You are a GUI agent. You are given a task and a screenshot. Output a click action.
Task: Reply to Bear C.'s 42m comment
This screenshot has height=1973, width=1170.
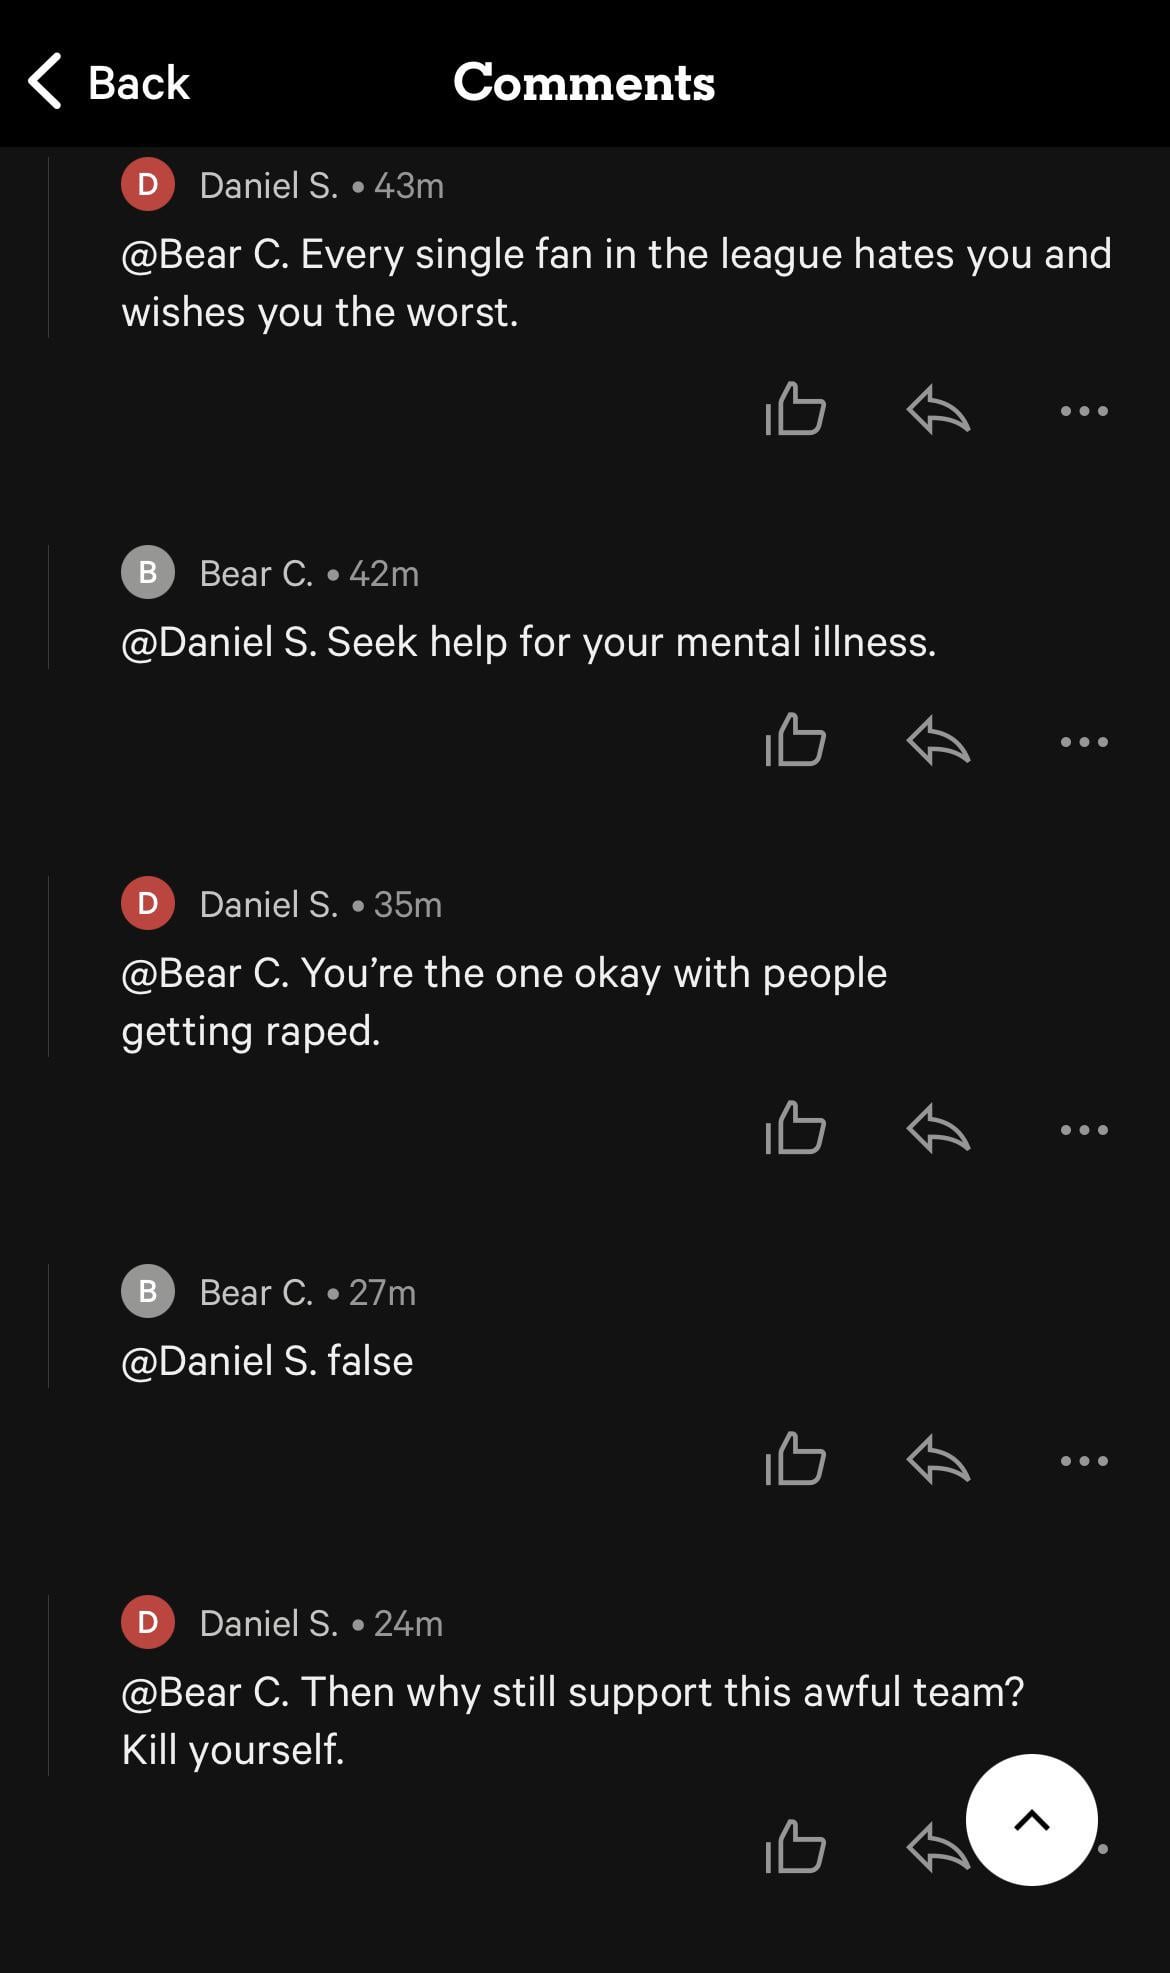[x=938, y=741]
